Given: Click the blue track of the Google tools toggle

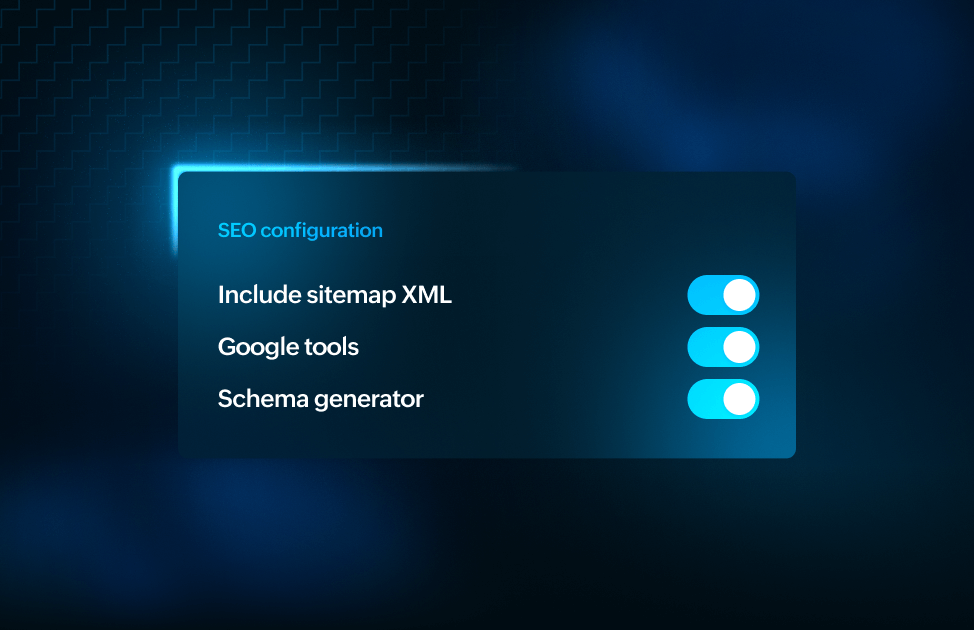Looking at the screenshot, I should [704, 347].
